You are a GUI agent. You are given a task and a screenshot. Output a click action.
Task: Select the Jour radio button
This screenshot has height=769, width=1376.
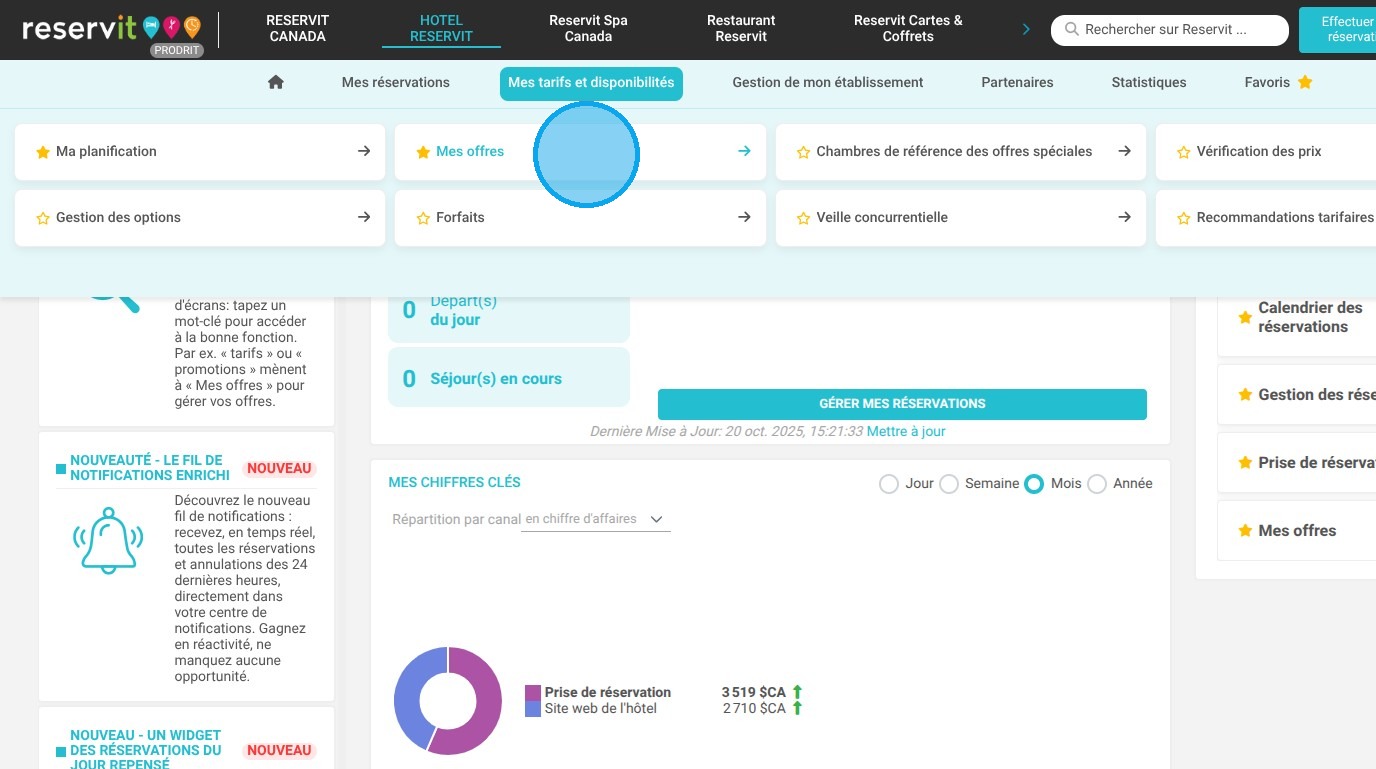click(x=889, y=484)
